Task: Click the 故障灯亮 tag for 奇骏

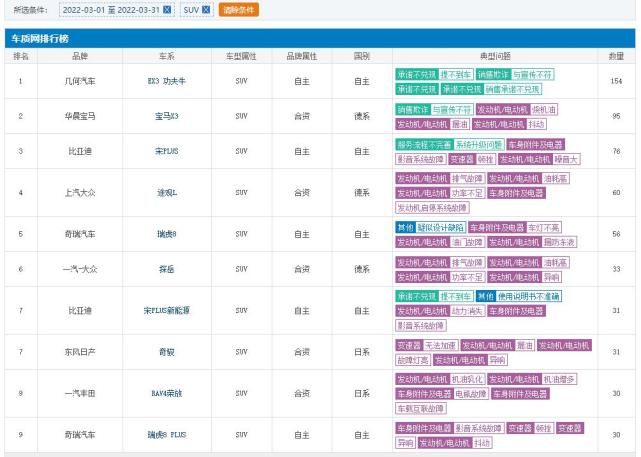Action: (412, 361)
